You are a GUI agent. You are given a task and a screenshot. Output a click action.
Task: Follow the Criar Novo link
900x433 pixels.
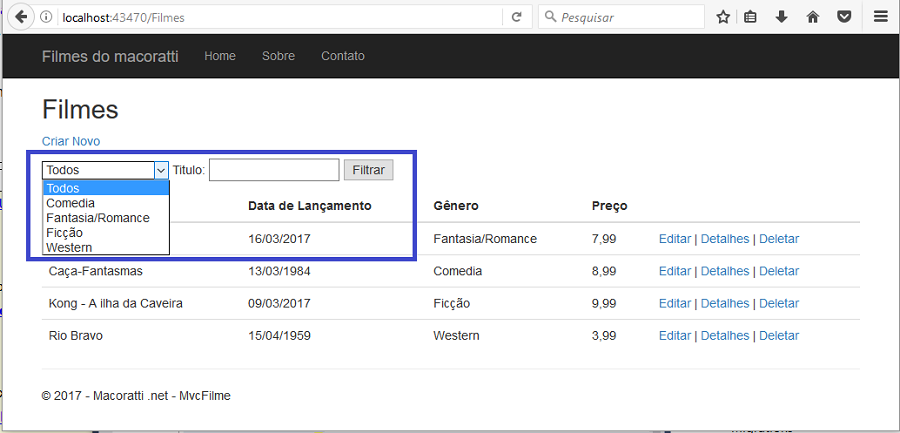click(x=71, y=141)
